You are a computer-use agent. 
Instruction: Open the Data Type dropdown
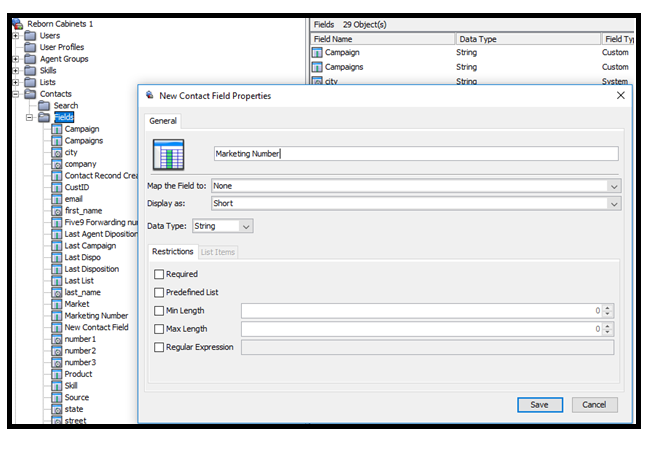tap(222, 227)
